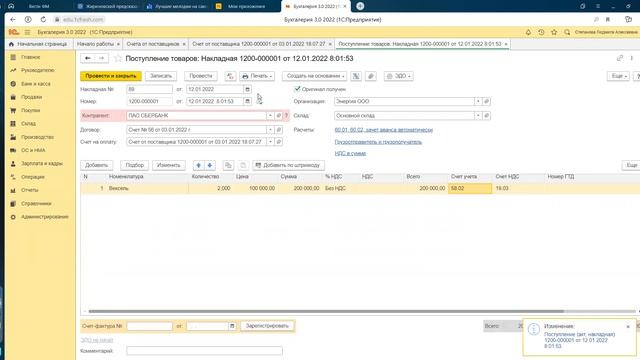Open the Организация Энергия ООО card icon
This screenshot has width=640, height=360.
click(x=486, y=101)
